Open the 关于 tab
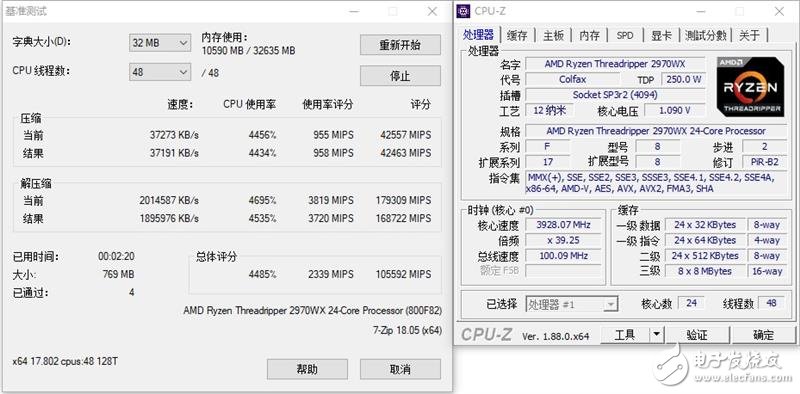This screenshot has height=394, width=800. click(x=749, y=35)
